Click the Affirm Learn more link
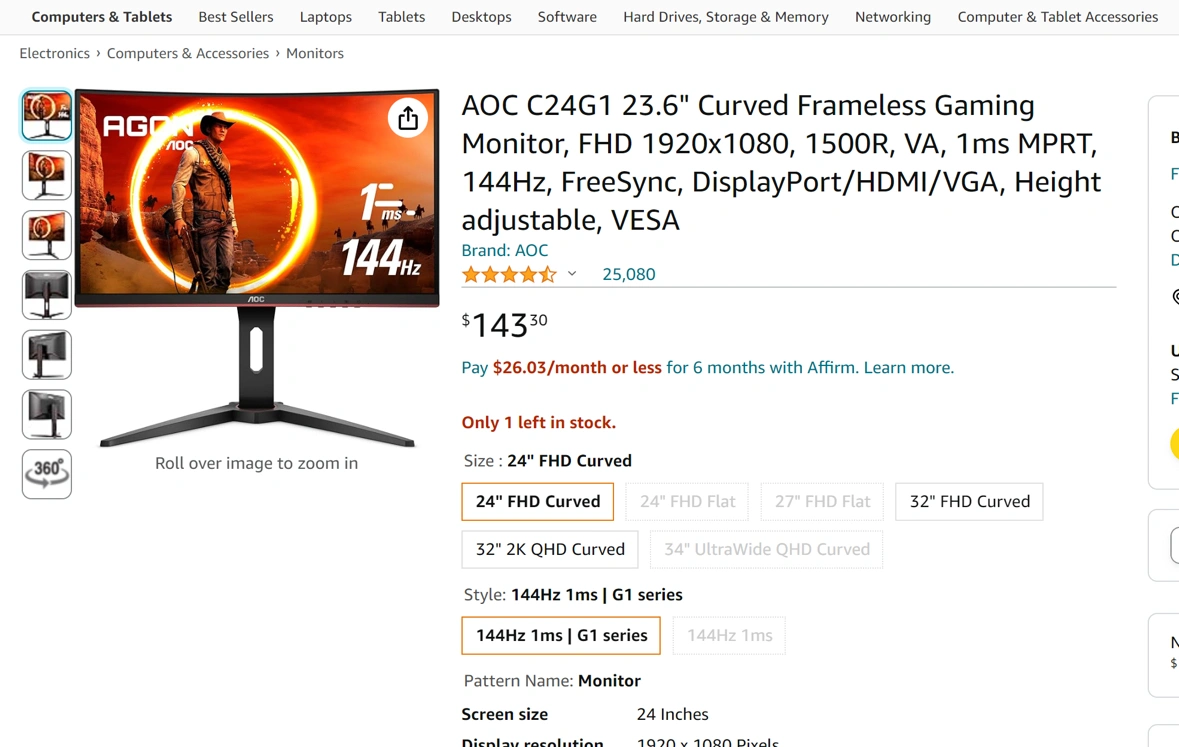The height and width of the screenshot is (747, 1179). click(x=908, y=368)
